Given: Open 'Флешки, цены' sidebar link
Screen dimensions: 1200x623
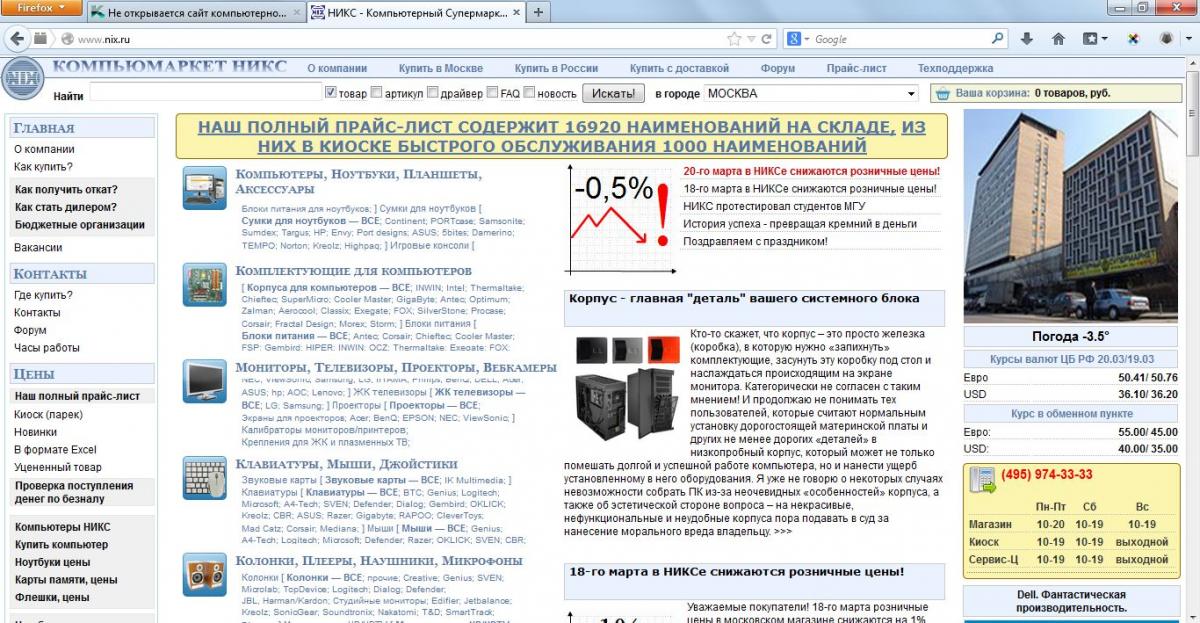Looking at the screenshot, I should 52,597.
